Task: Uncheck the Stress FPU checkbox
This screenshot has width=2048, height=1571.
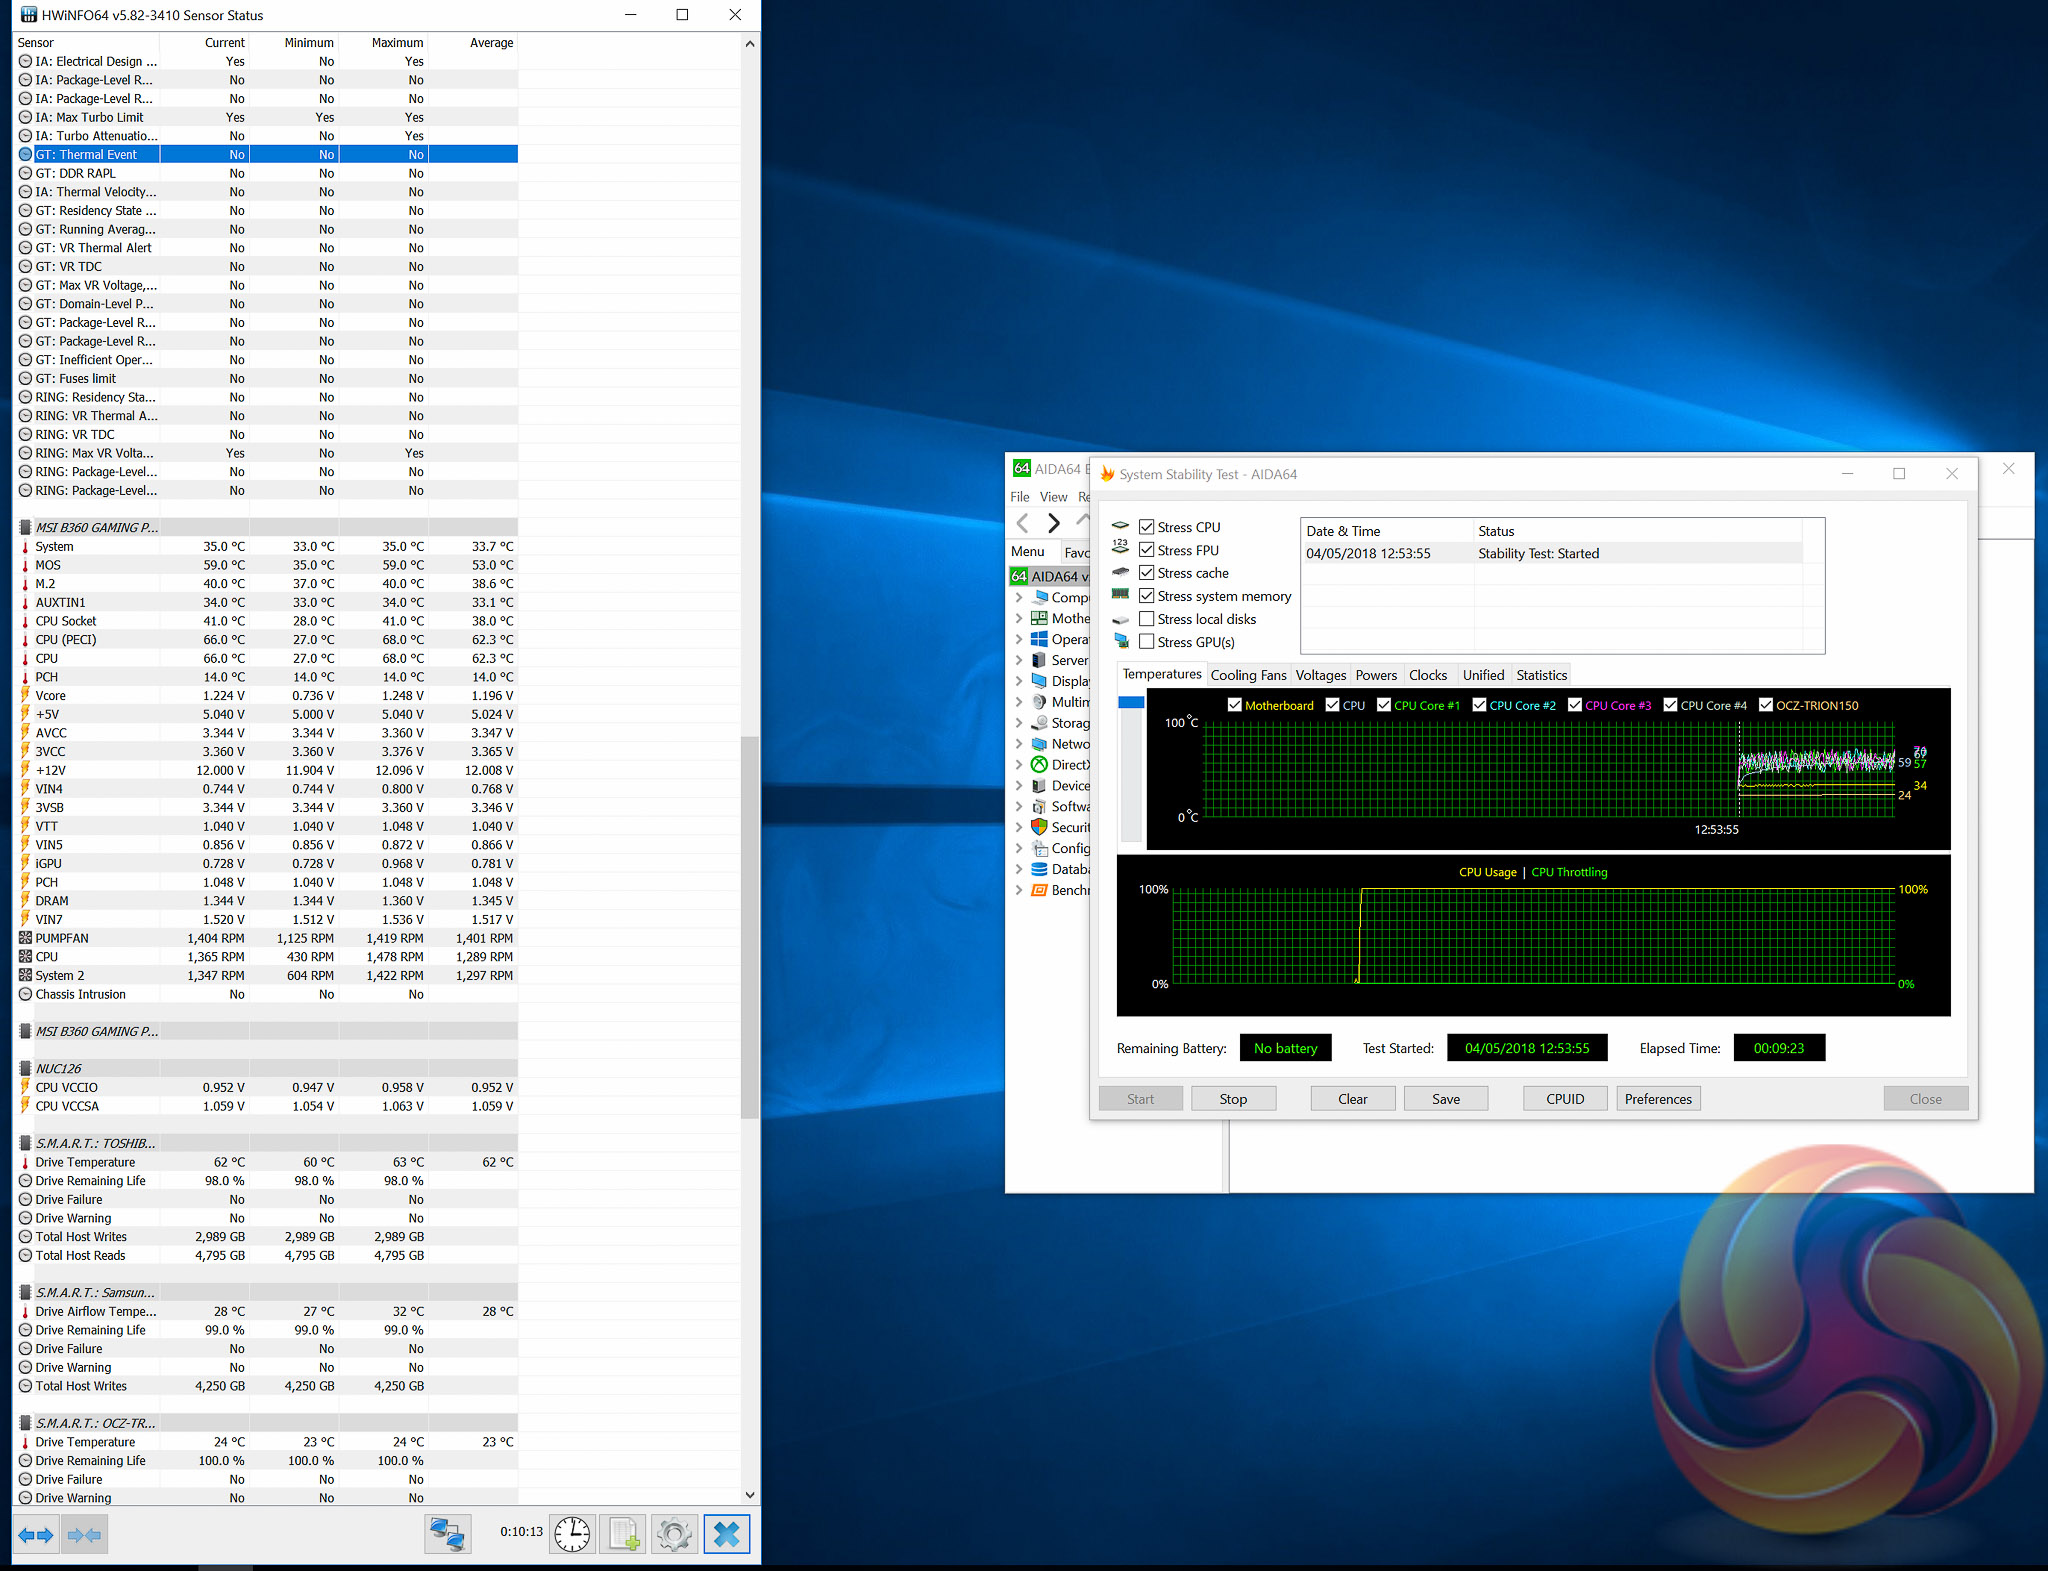Action: click(x=1147, y=550)
